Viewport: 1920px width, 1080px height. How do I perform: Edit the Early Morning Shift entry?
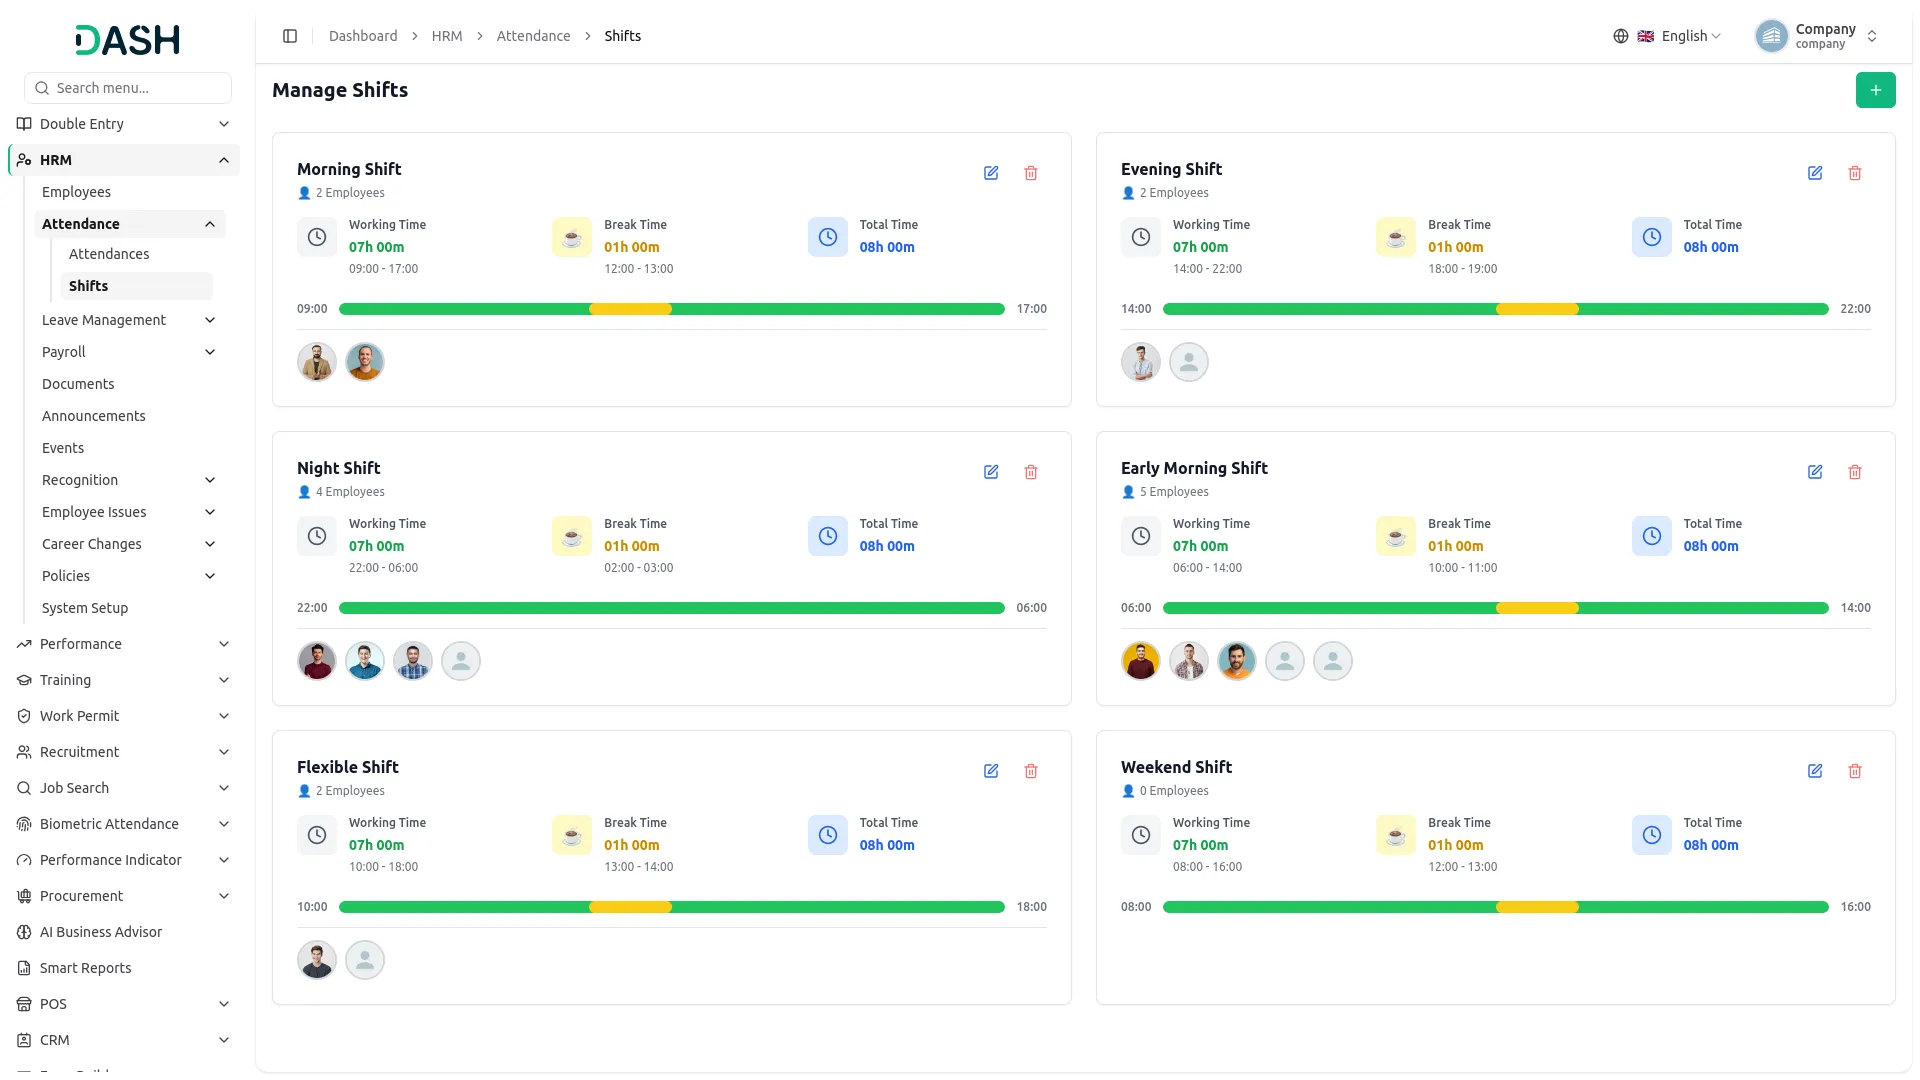(x=1815, y=472)
